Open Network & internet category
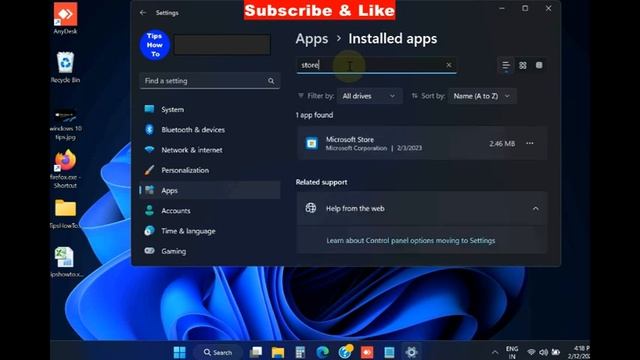The height and width of the screenshot is (360, 640). click(209, 150)
